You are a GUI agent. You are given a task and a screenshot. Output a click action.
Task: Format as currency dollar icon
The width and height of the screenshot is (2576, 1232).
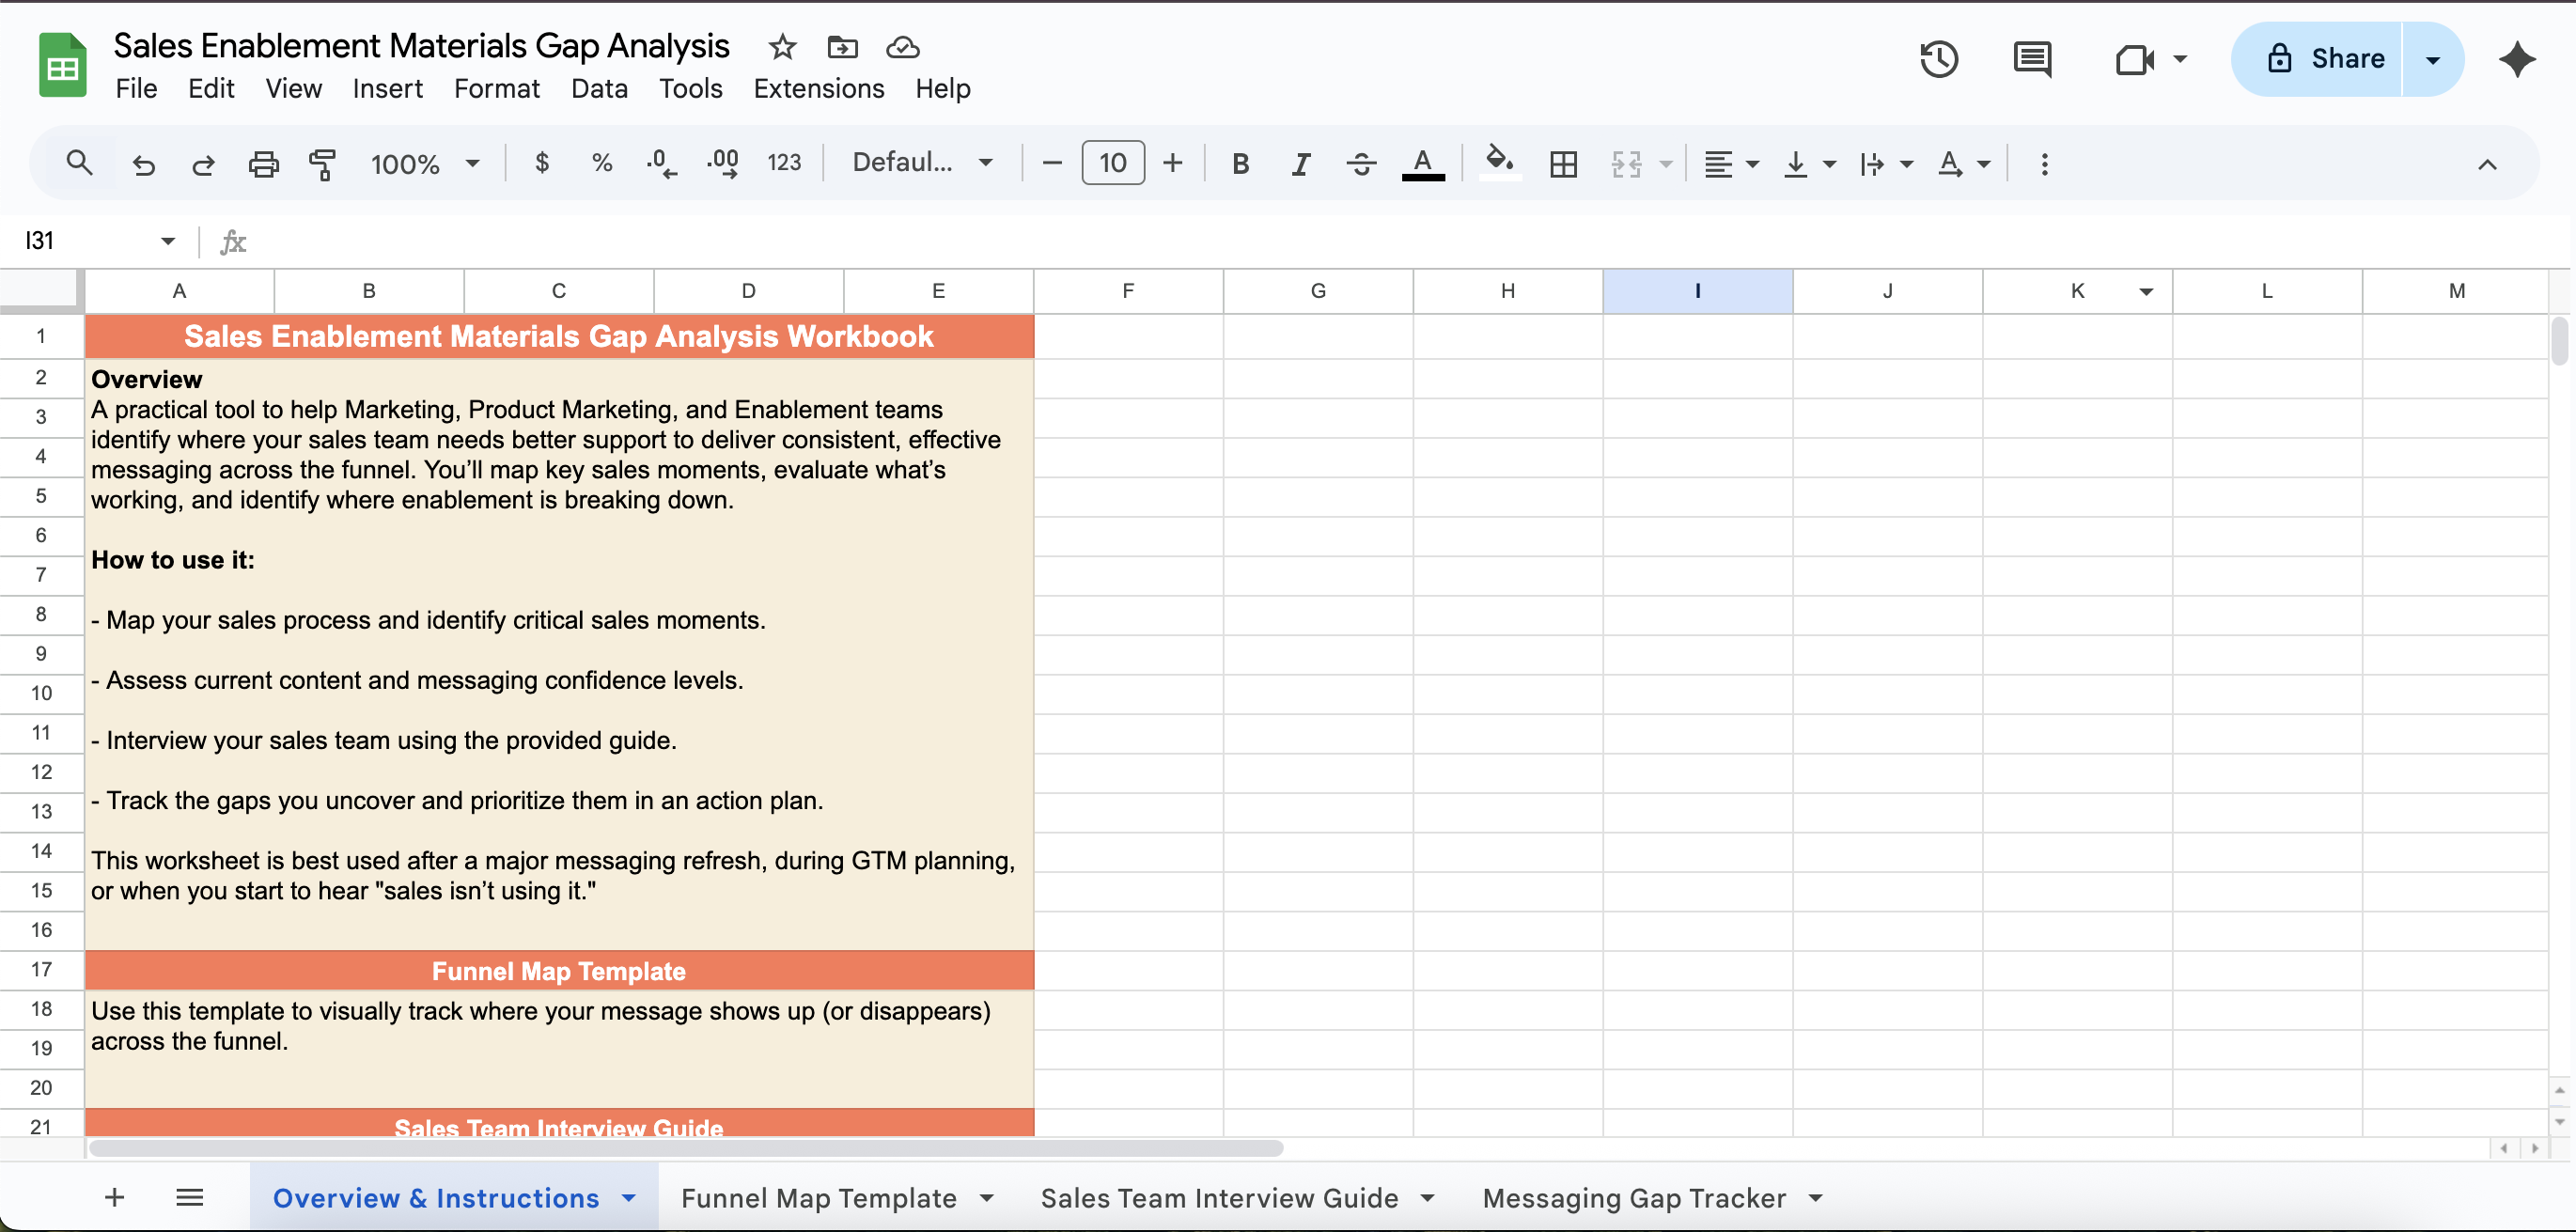point(542,162)
